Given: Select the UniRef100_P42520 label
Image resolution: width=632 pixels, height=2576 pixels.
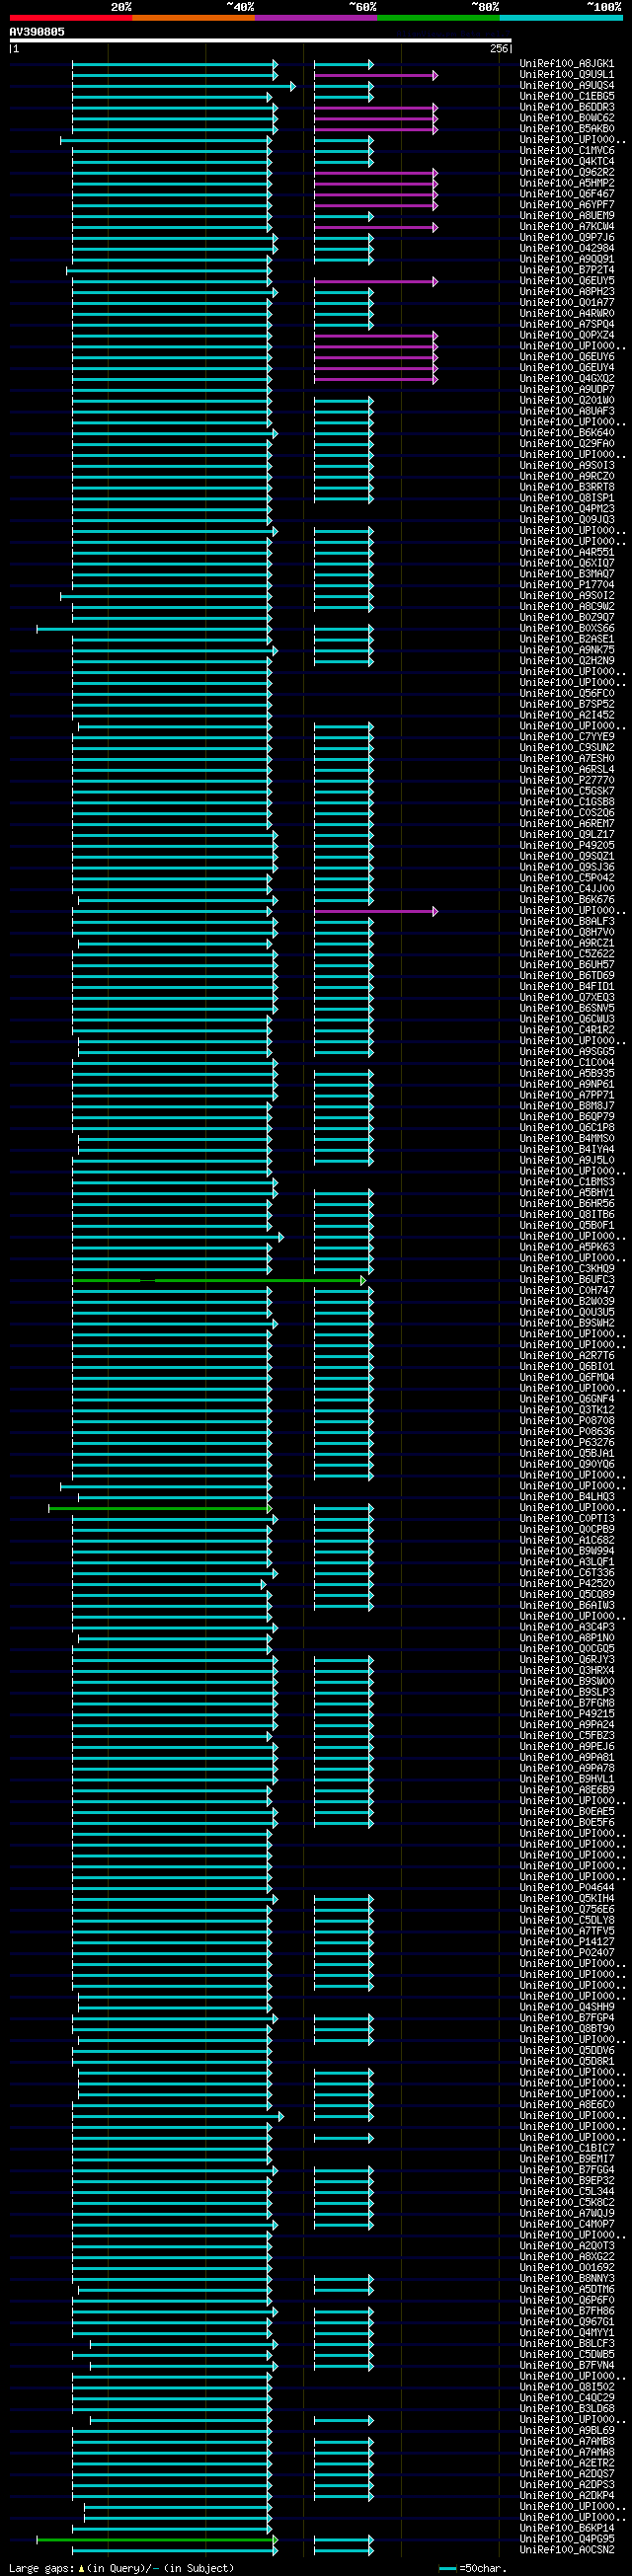Looking at the screenshot, I should click(566, 1584).
